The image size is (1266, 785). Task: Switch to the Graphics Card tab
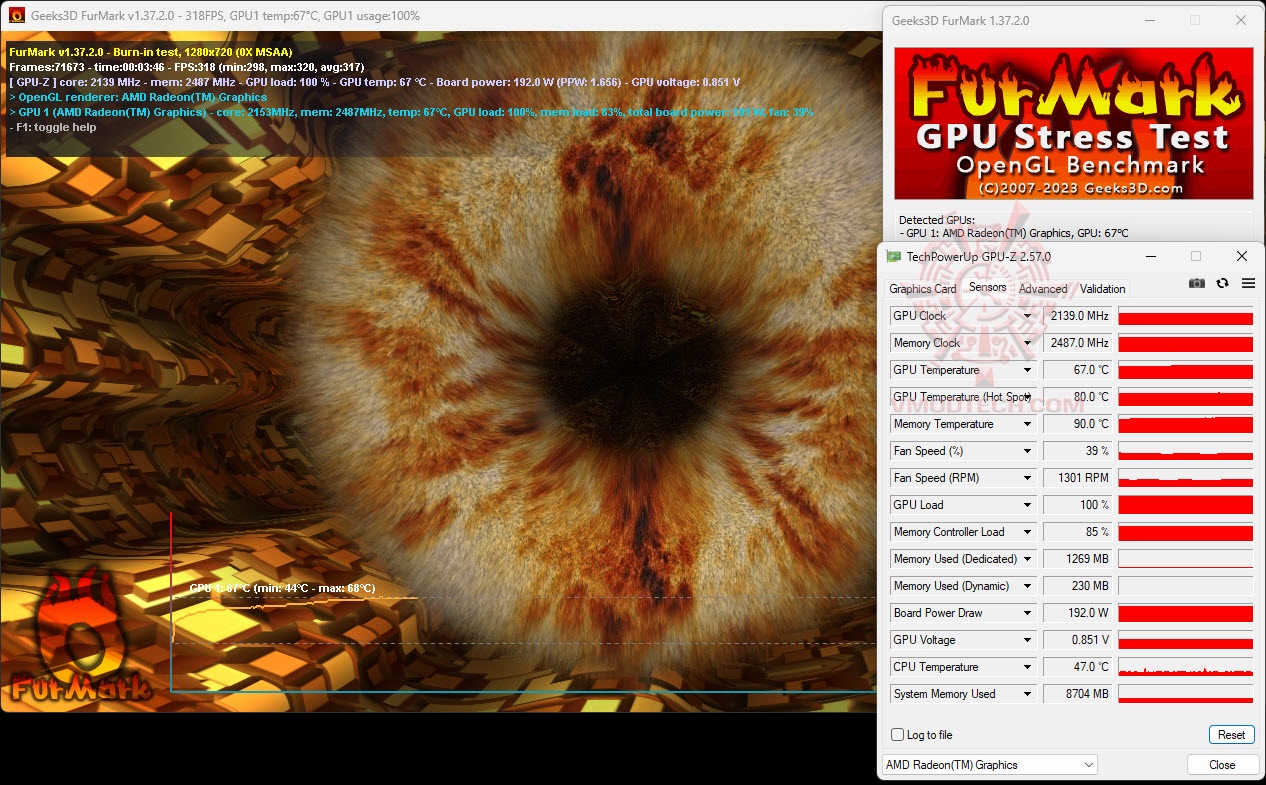[x=923, y=289]
